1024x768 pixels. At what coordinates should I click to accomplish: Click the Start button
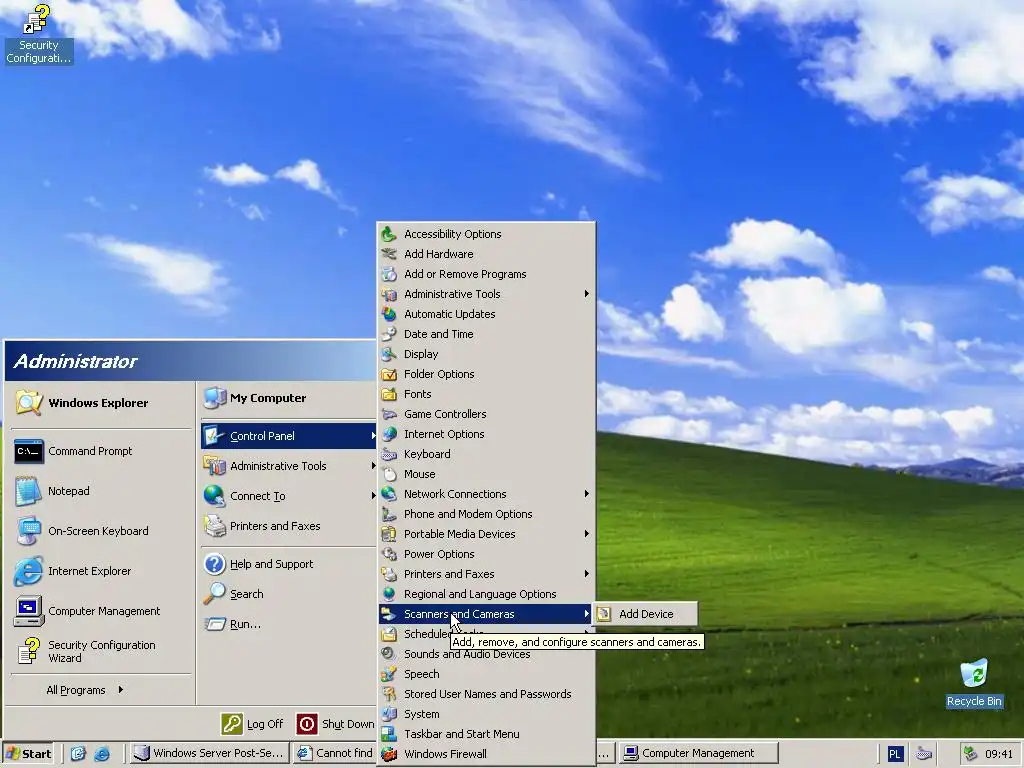tap(27, 754)
